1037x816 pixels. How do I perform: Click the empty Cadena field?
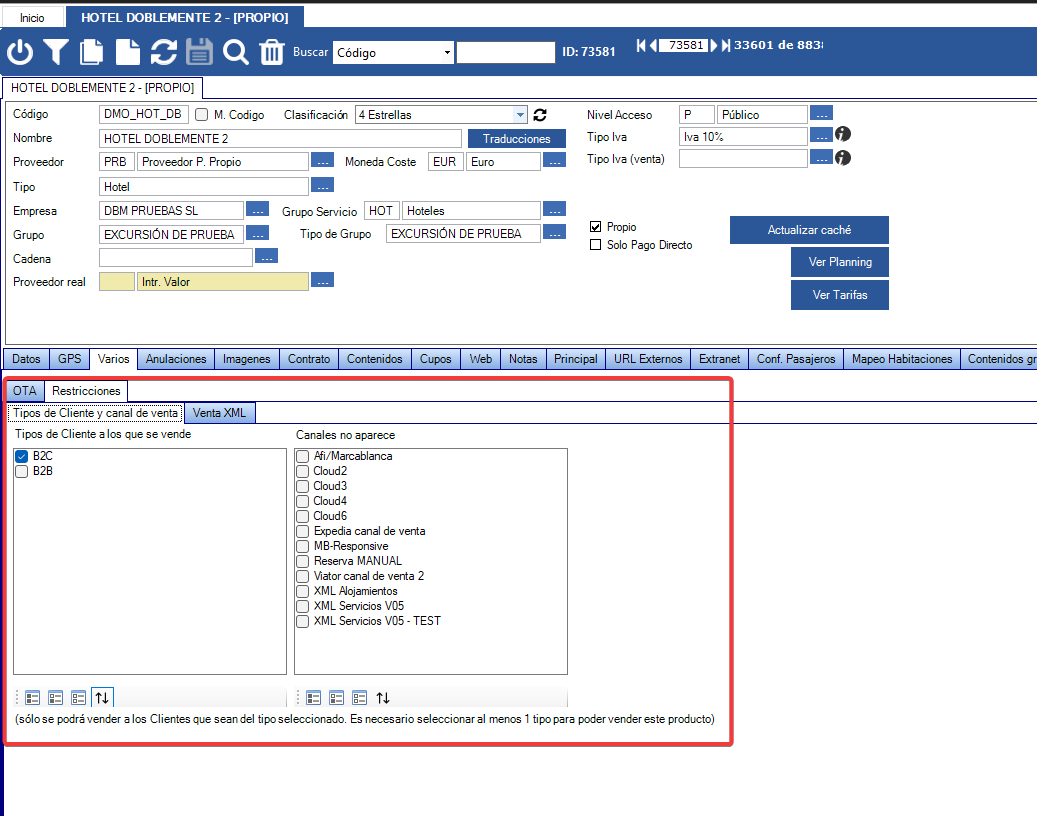pyautogui.click(x=175, y=257)
